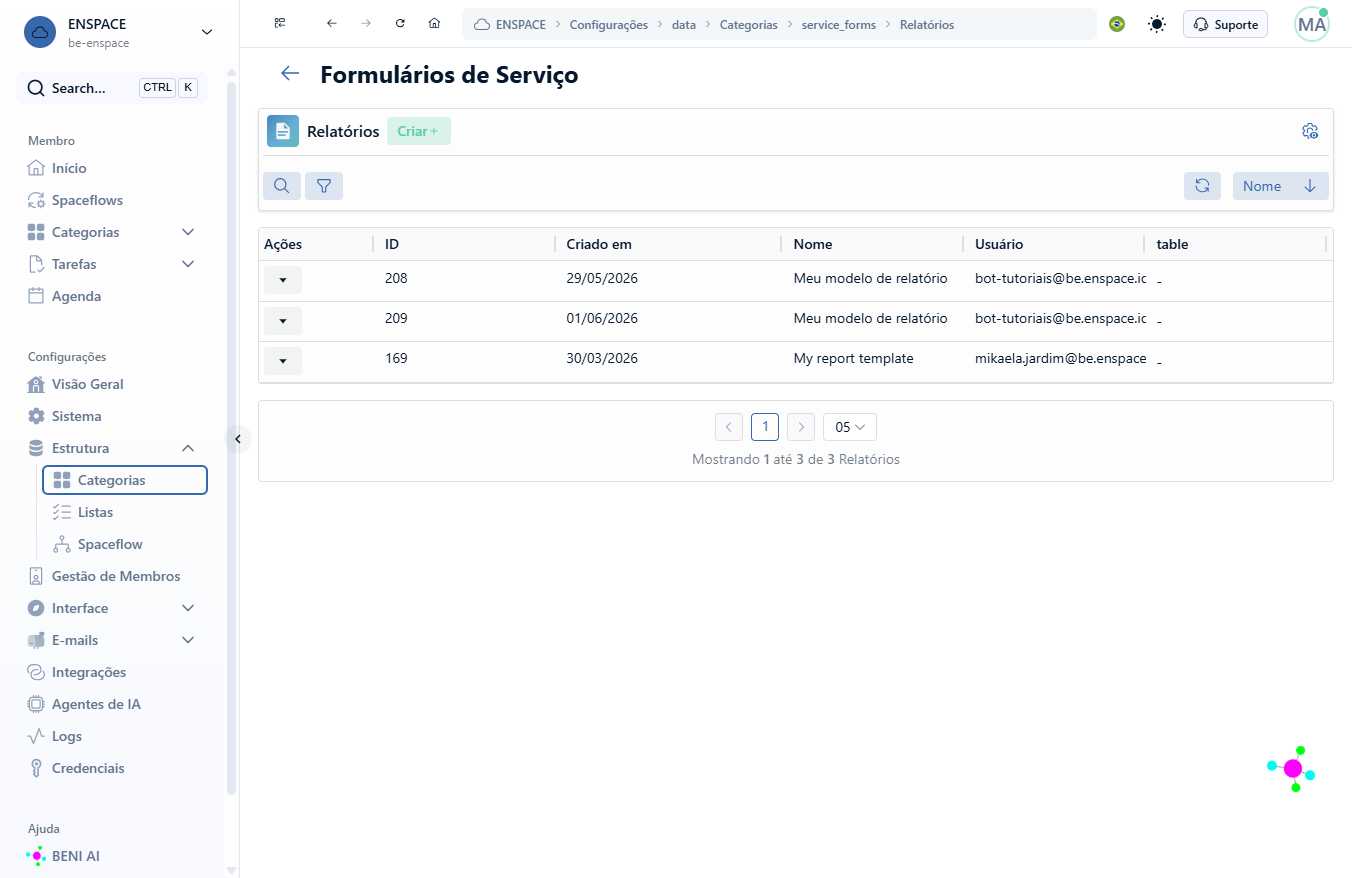Click the service_forms breadcrumb
Viewport: 1352px width, 878px height.
pos(838,24)
